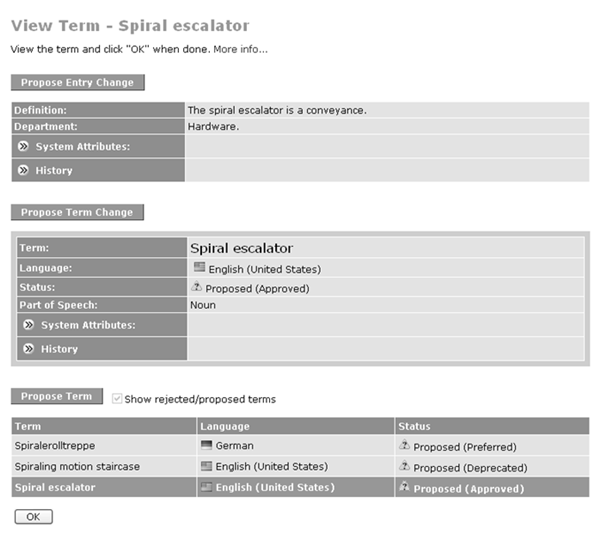
Task: Click flag icon in Spiral escalator row
Action: 206,487
